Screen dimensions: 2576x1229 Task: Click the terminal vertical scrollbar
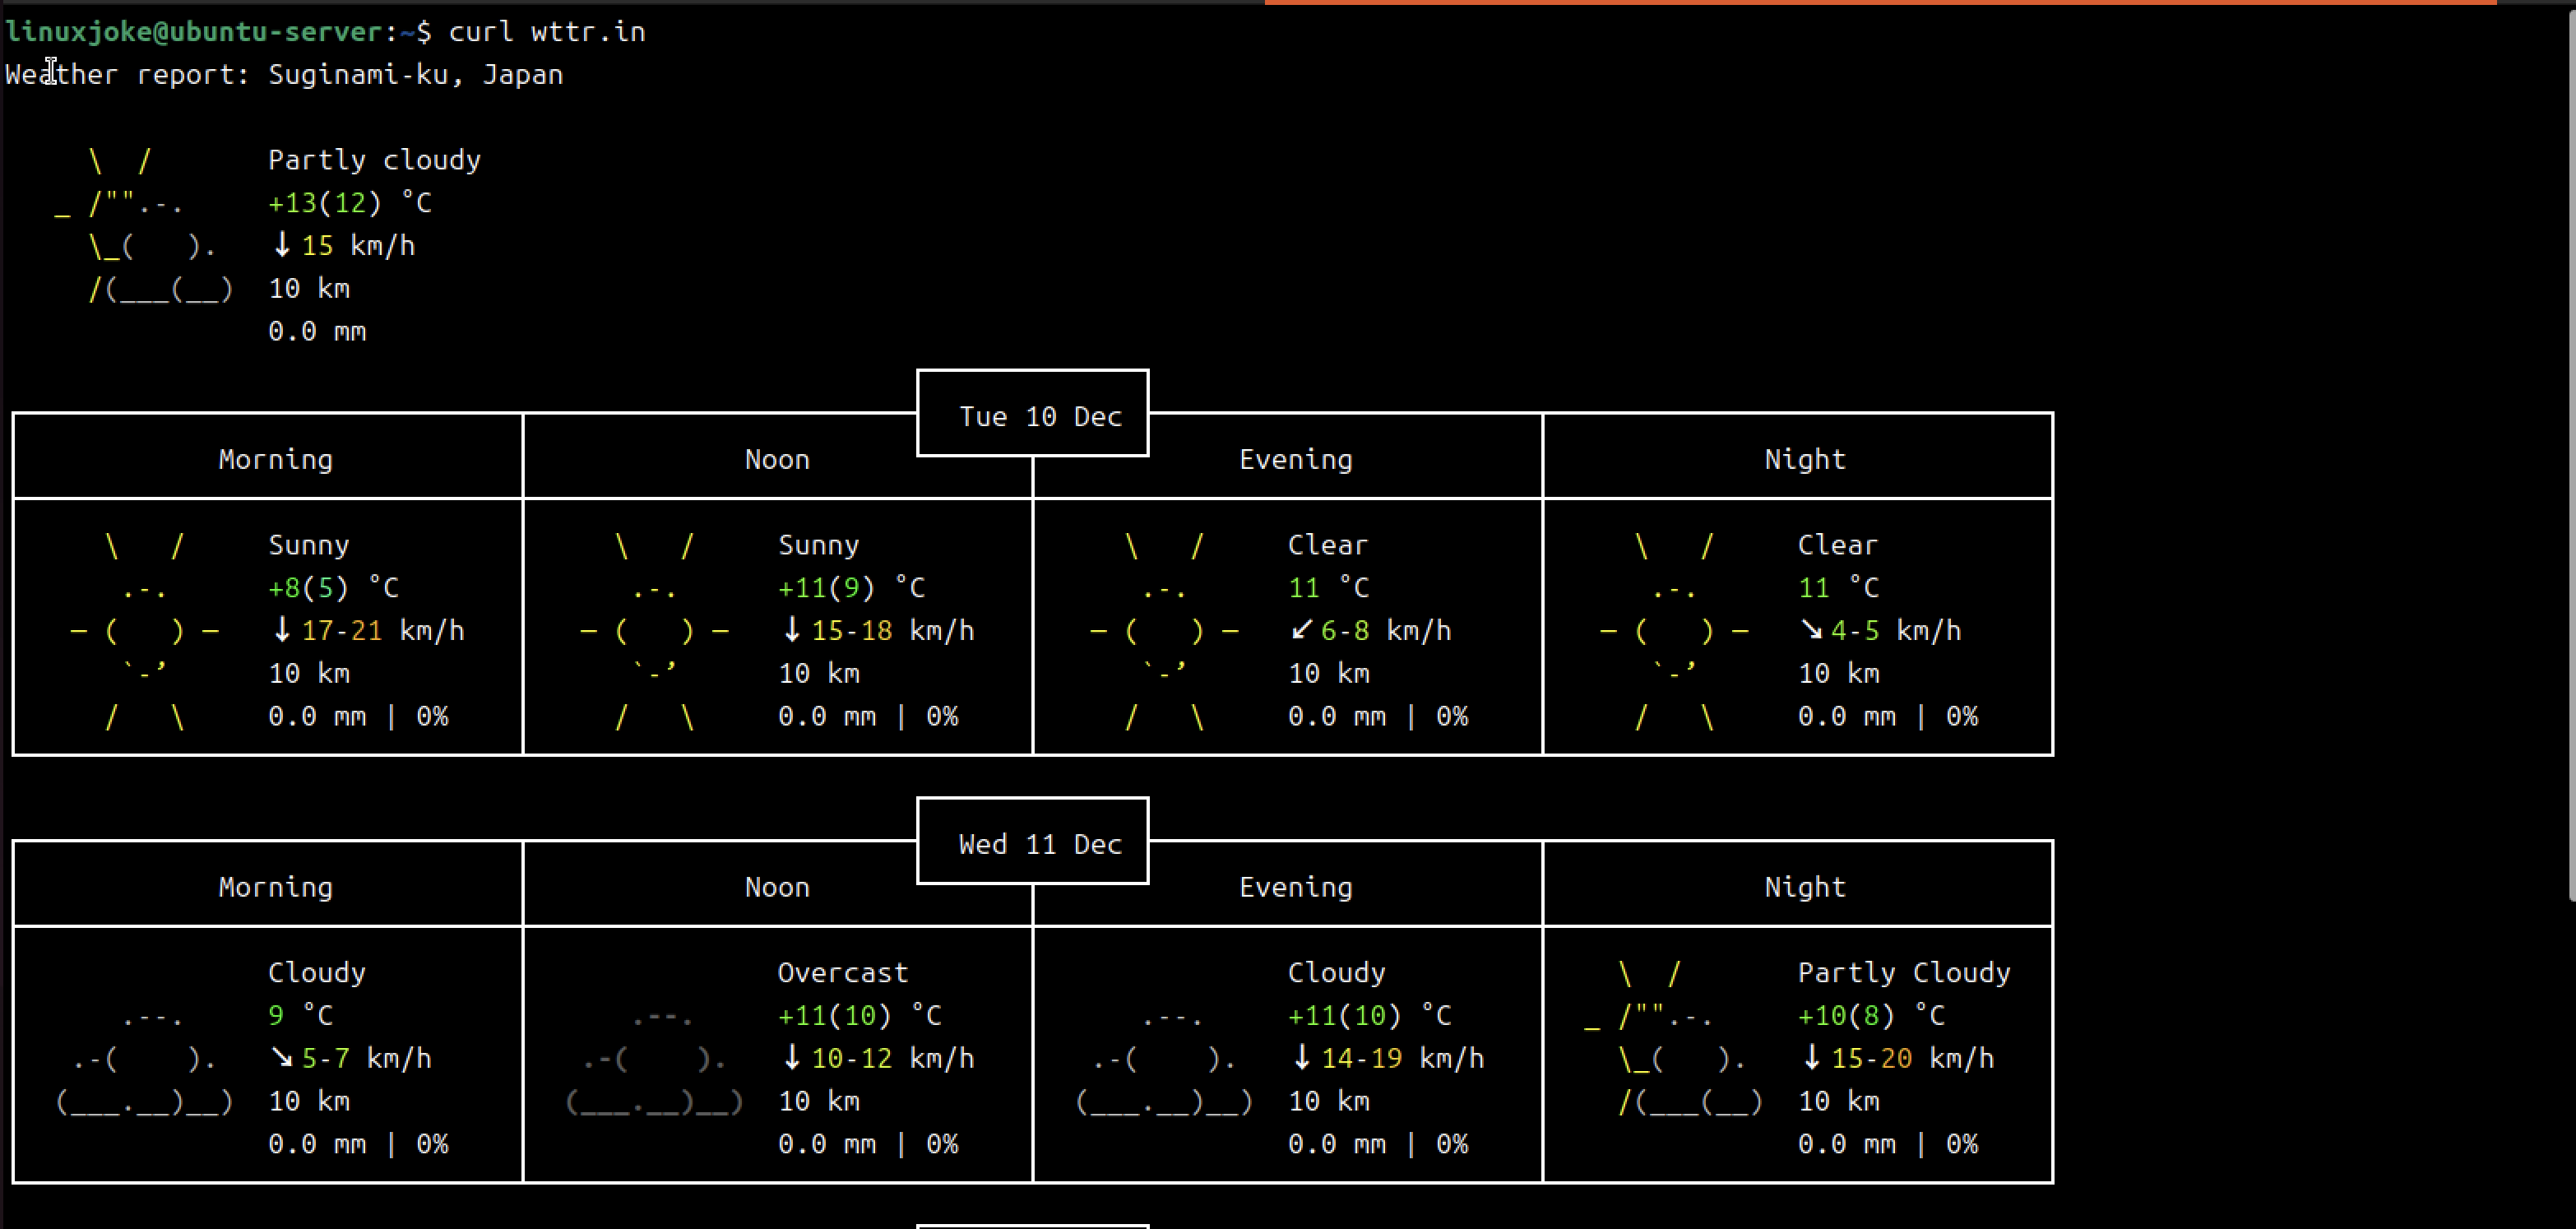(2570, 450)
